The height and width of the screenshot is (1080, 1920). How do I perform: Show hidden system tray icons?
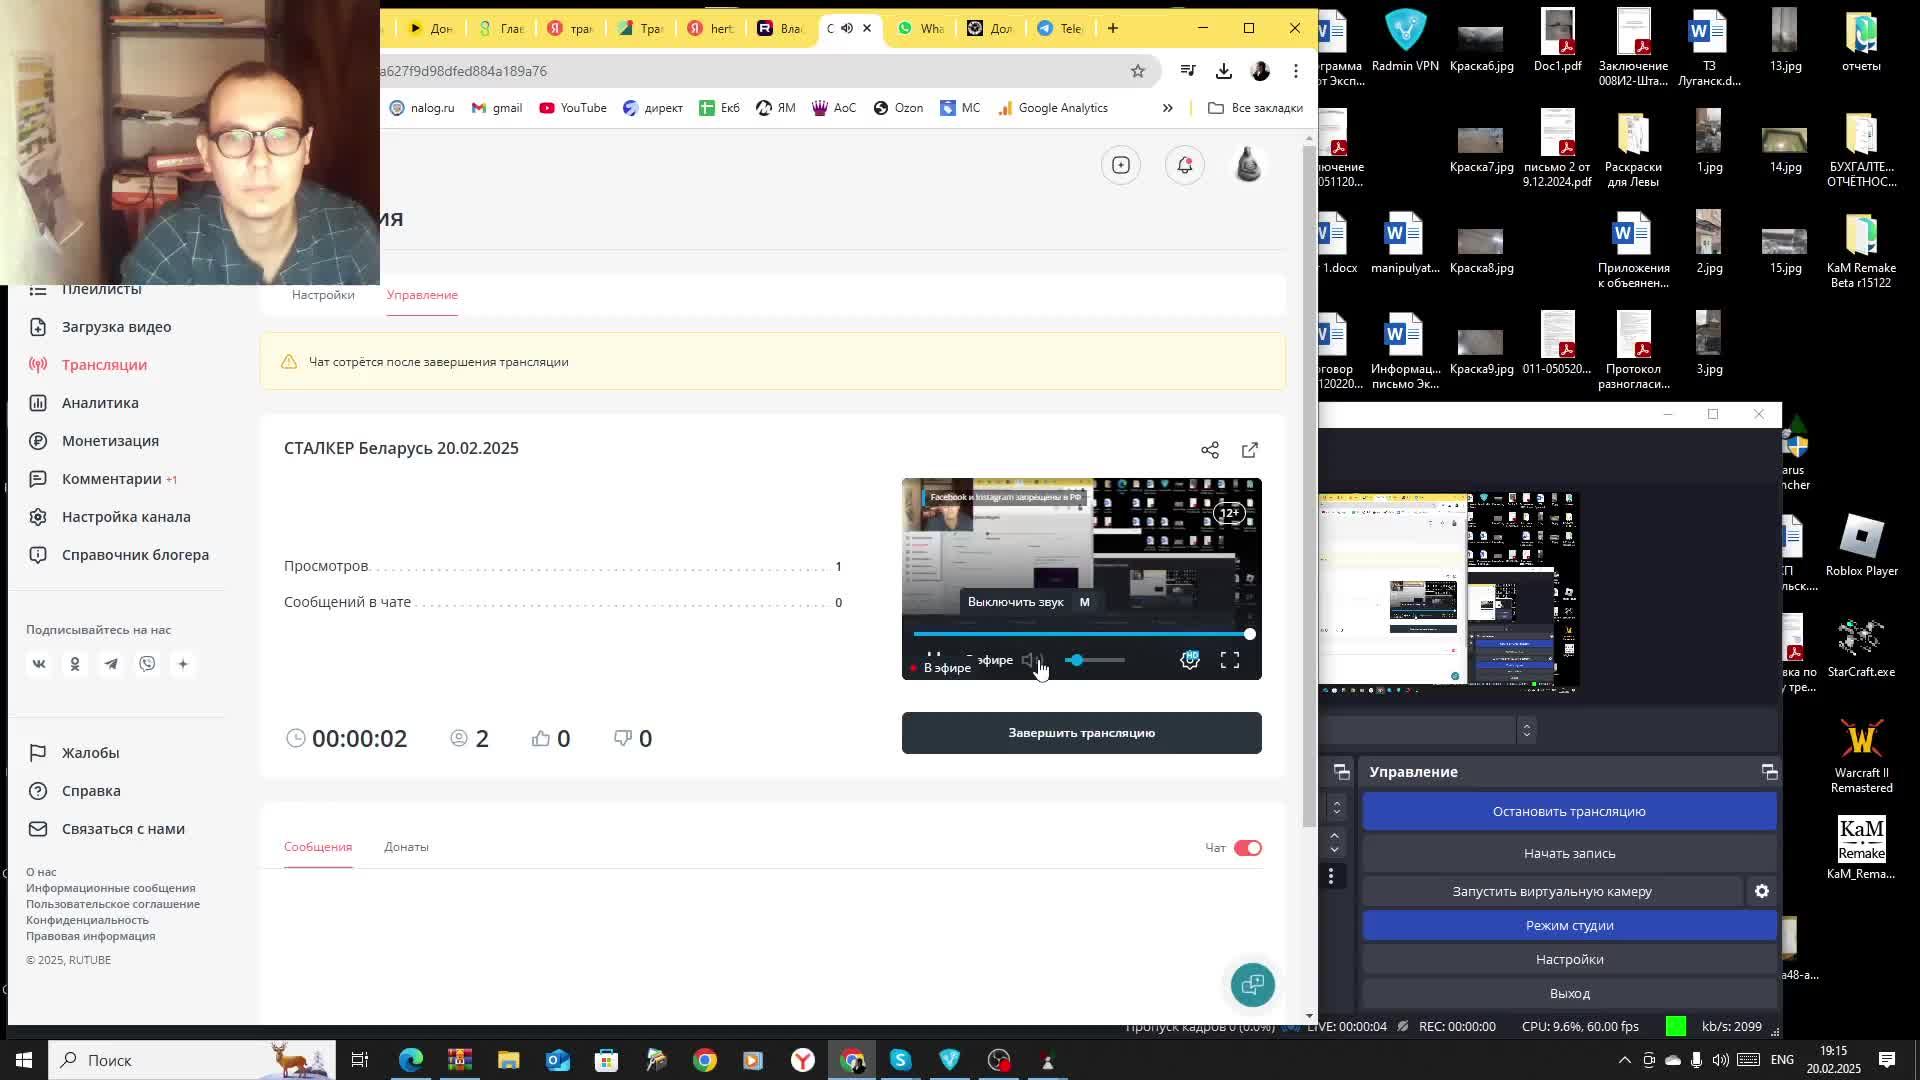point(1625,1060)
